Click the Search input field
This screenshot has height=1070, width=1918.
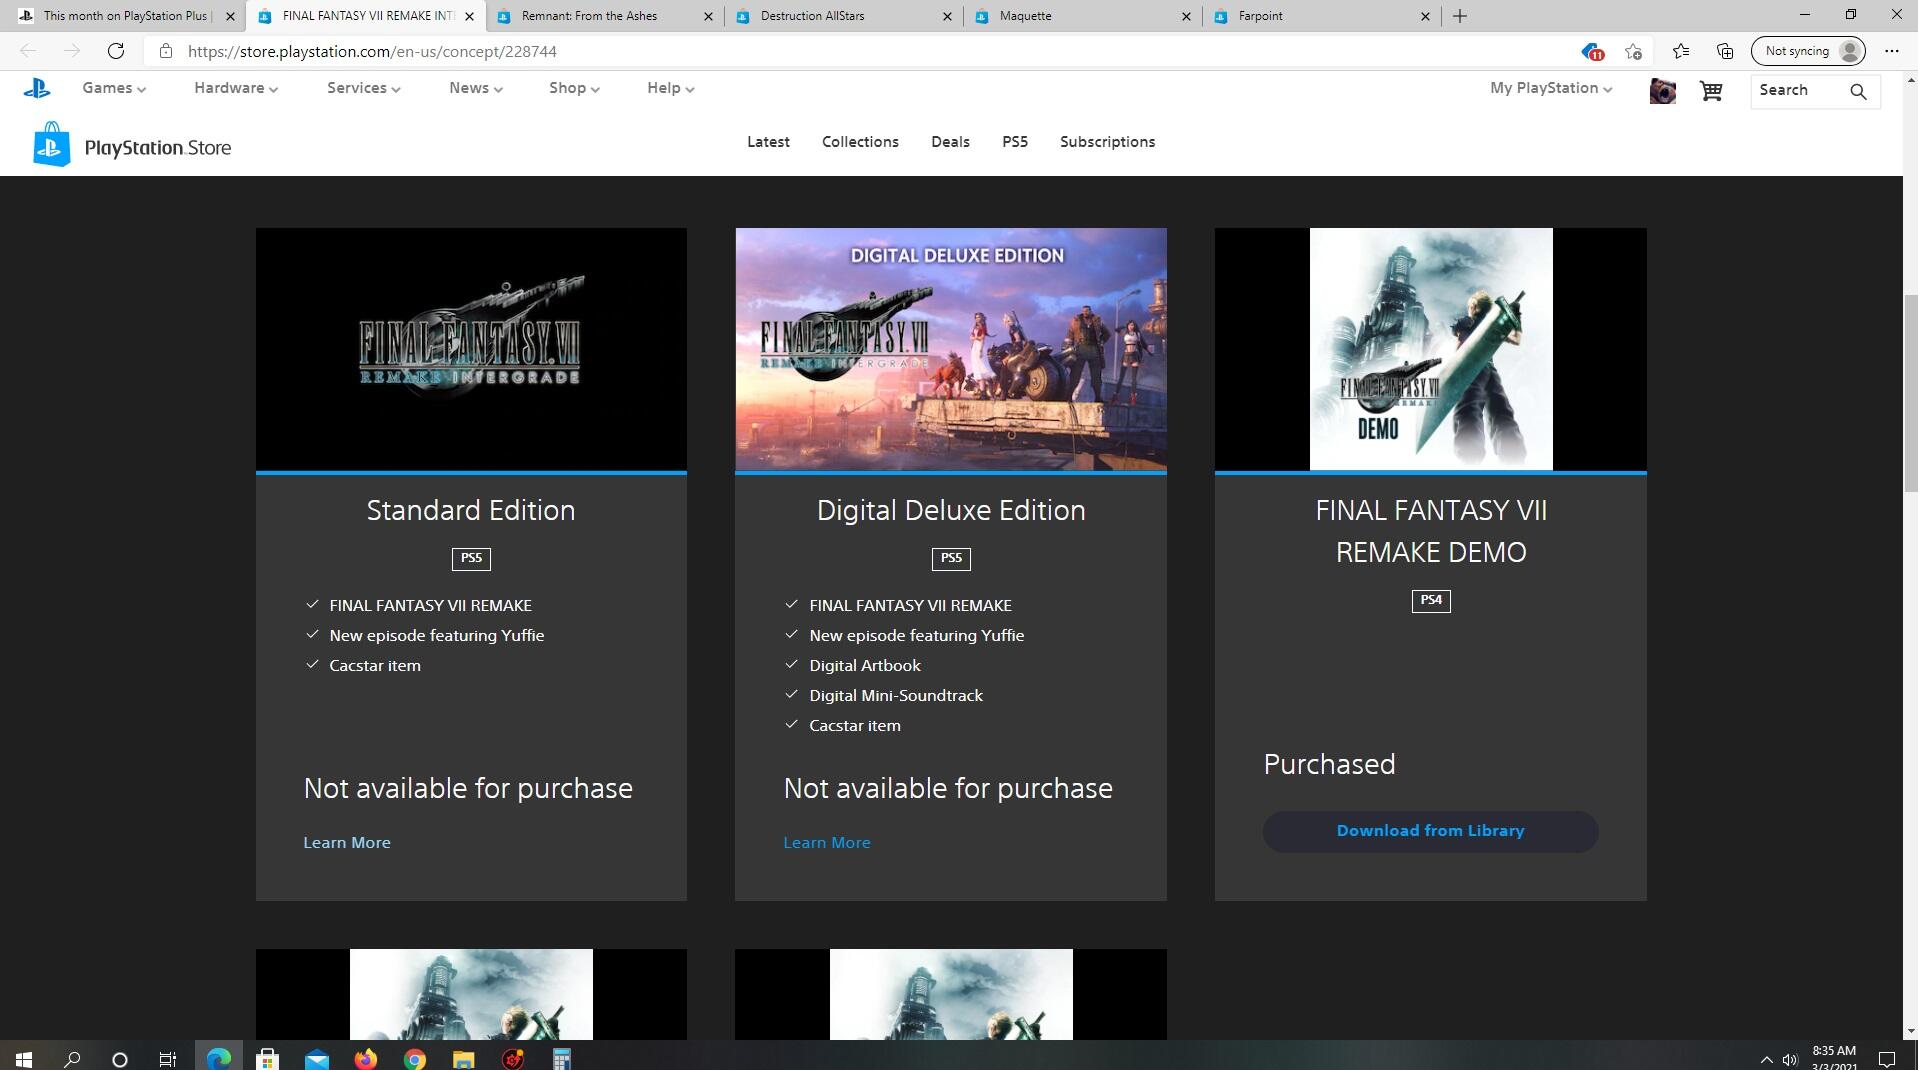coord(1798,90)
